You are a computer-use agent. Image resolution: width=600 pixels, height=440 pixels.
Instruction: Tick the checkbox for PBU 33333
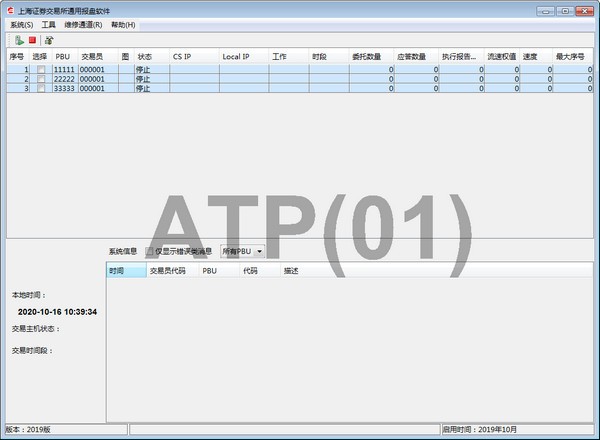(41, 88)
